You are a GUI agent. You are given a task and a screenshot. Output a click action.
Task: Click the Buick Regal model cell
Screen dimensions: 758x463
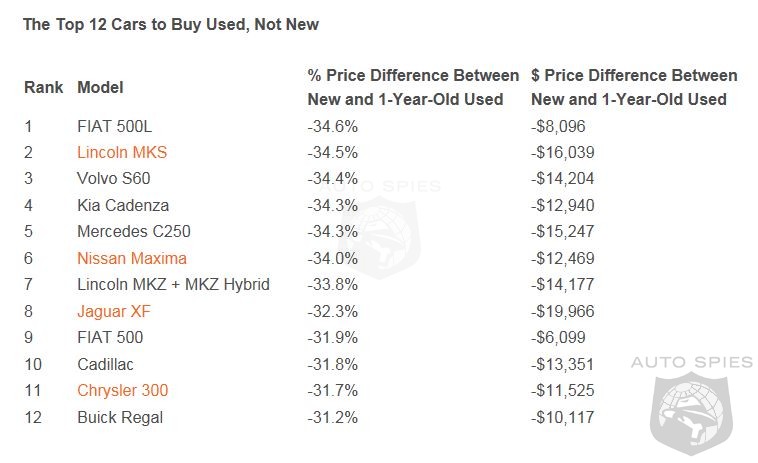(120, 417)
